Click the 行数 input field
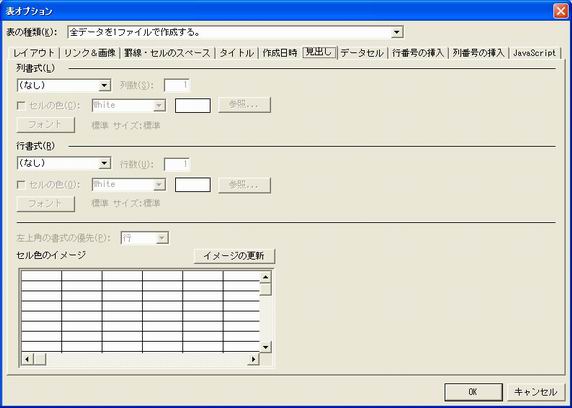This screenshot has width=572, height=408. point(177,164)
